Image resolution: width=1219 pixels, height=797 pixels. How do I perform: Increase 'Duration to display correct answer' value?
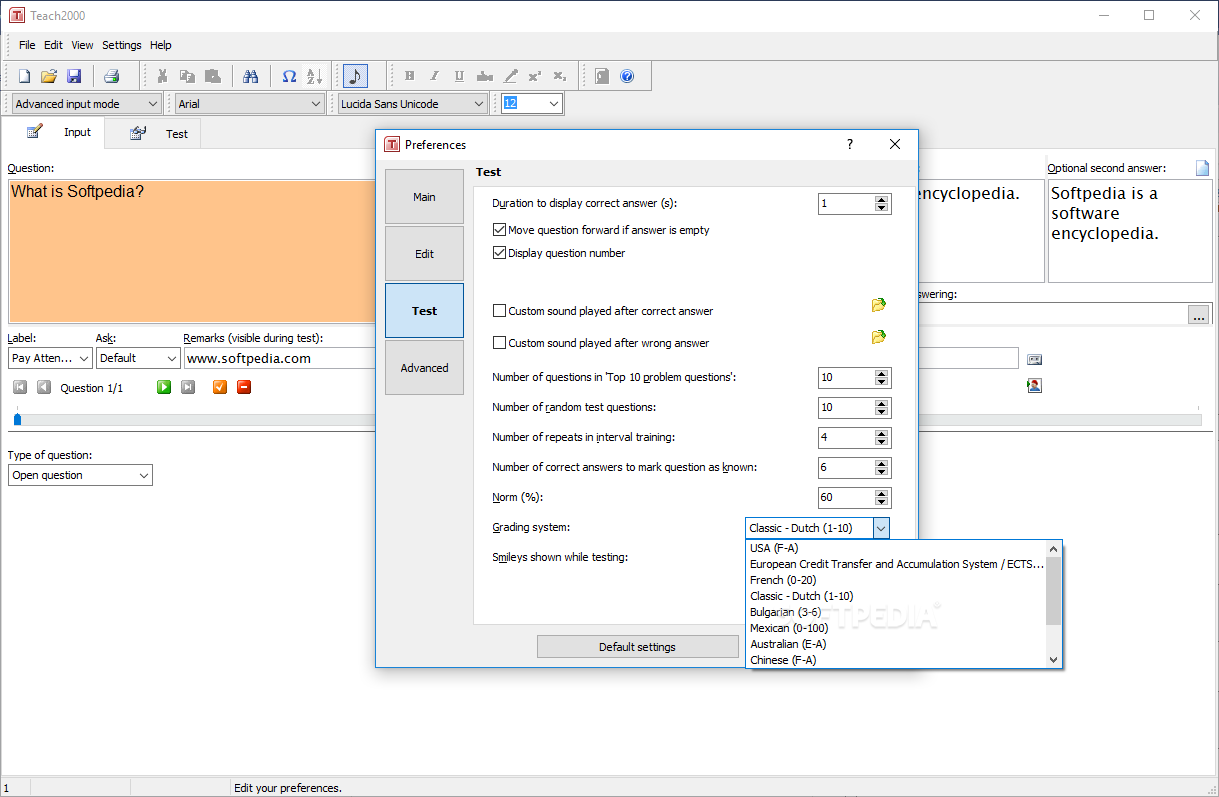click(x=881, y=199)
